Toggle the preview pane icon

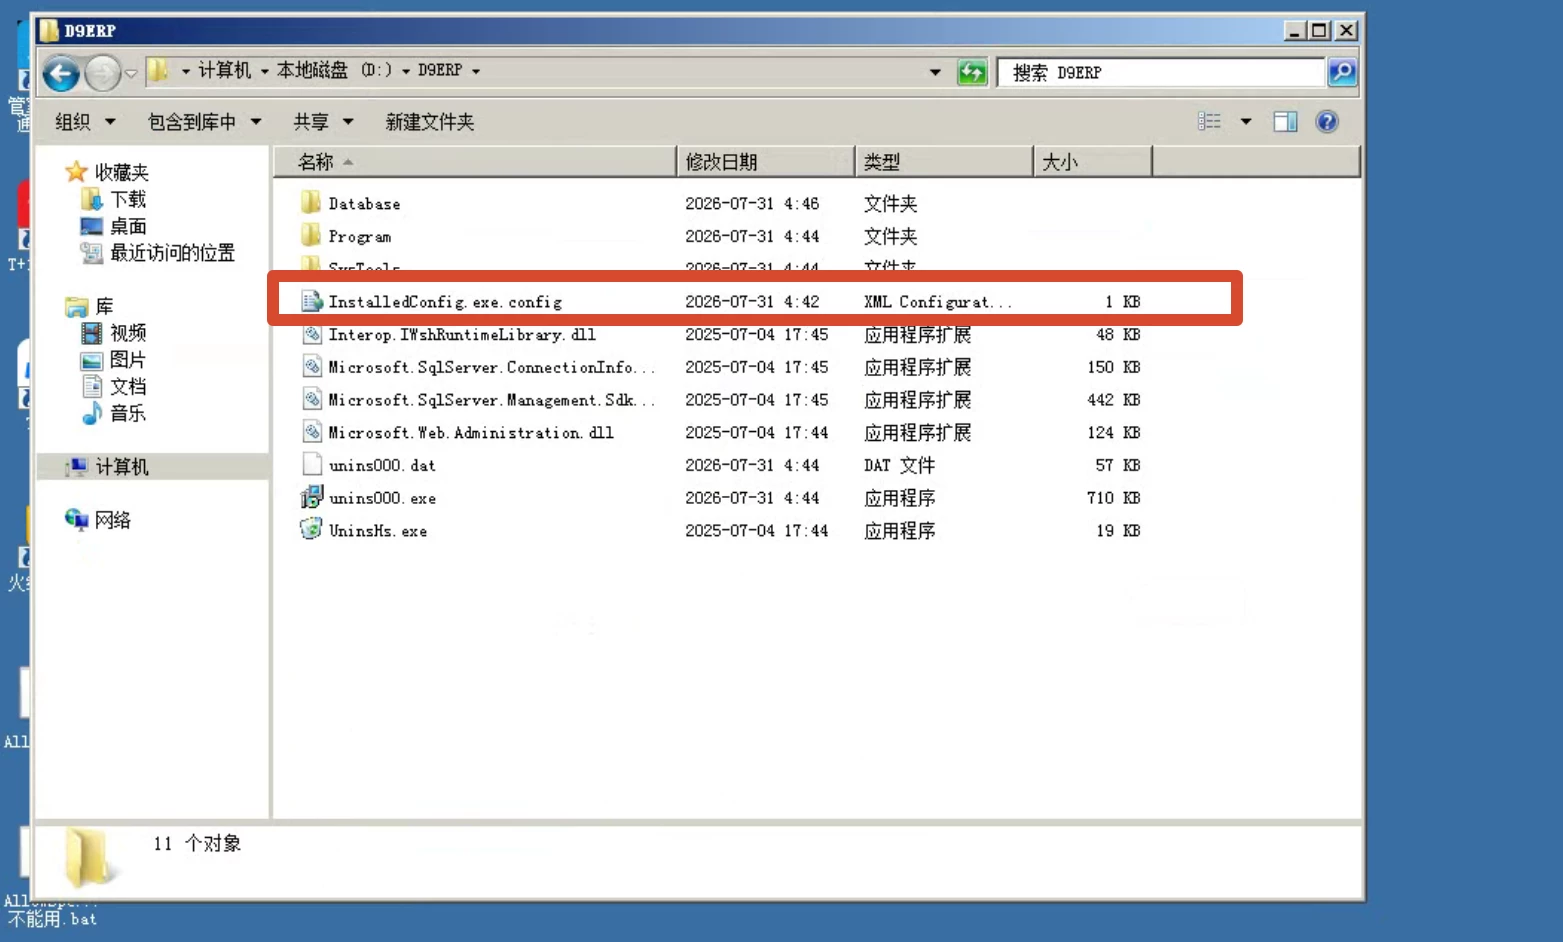point(1285,122)
